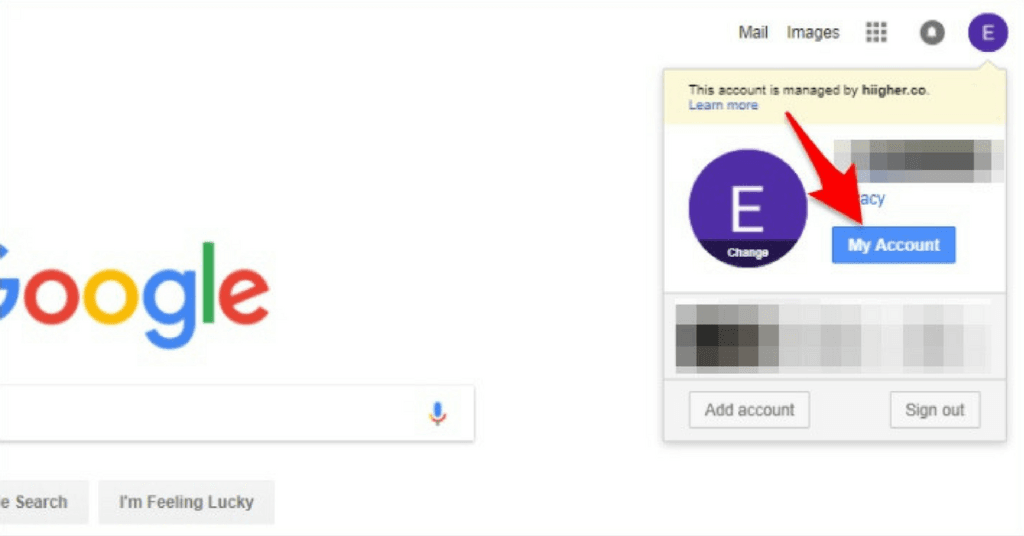Open the notifications bell icon

tap(932, 32)
